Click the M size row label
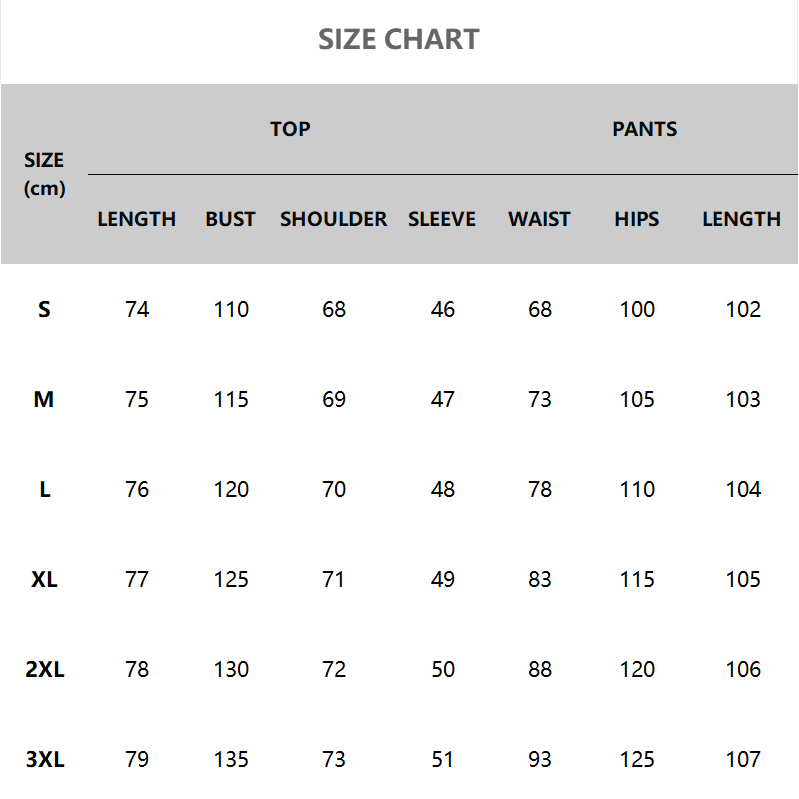 [44, 400]
